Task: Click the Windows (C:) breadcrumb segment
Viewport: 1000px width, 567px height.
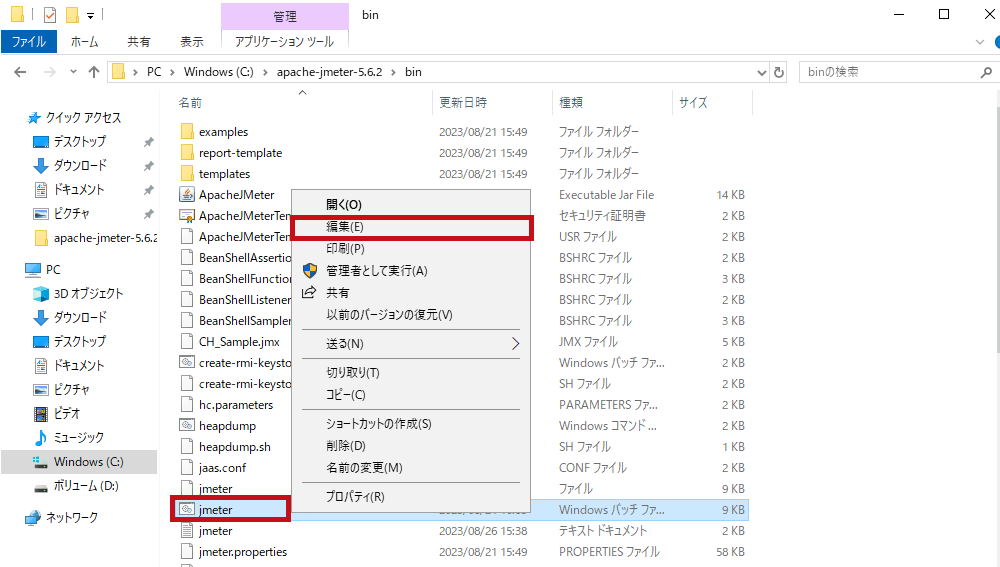Action: coord(218,72)
